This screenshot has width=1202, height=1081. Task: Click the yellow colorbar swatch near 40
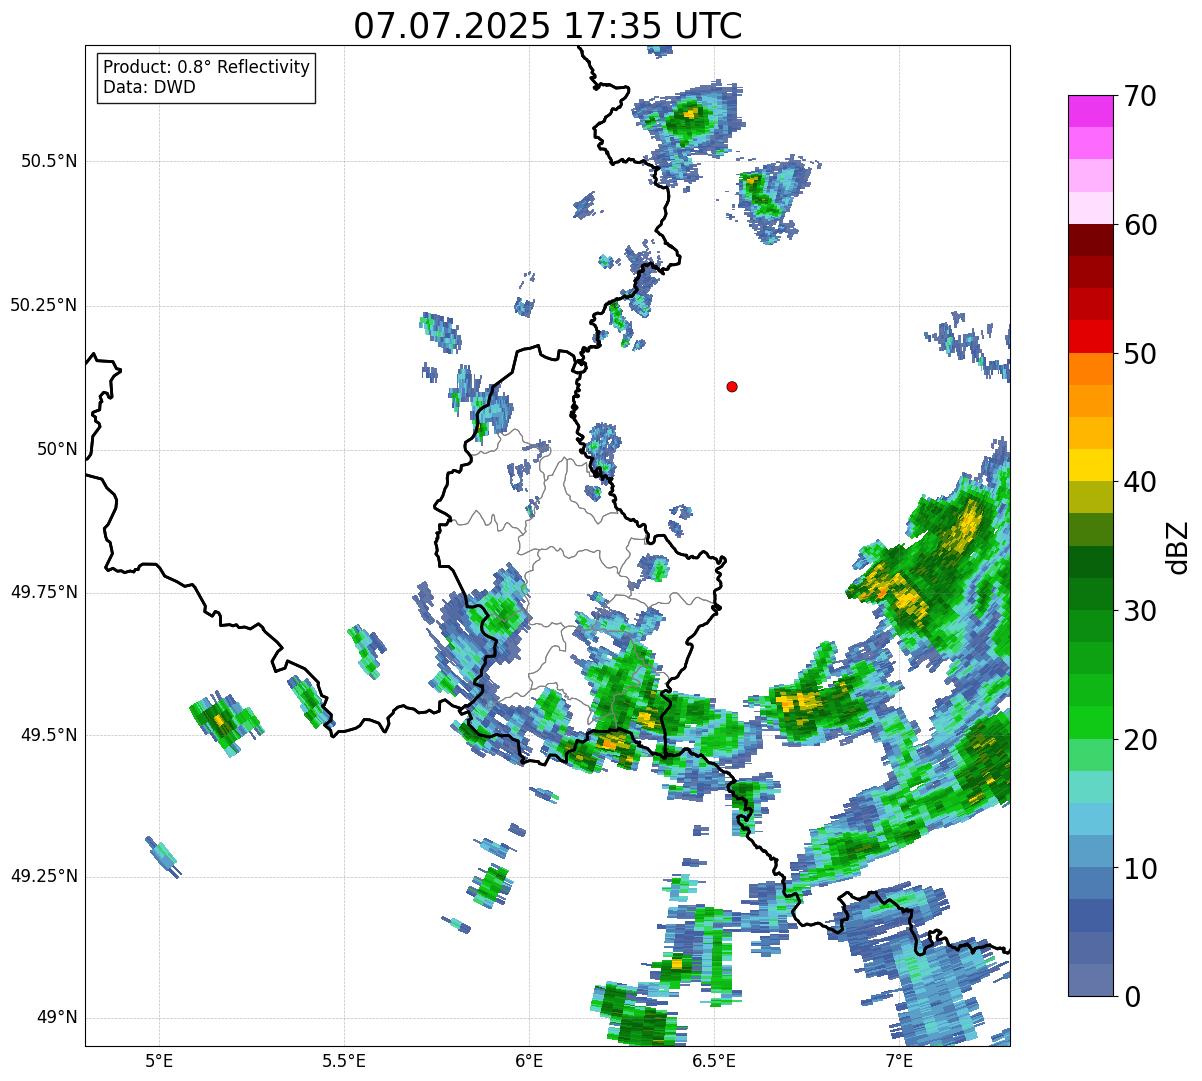[x=1090, y=465]
